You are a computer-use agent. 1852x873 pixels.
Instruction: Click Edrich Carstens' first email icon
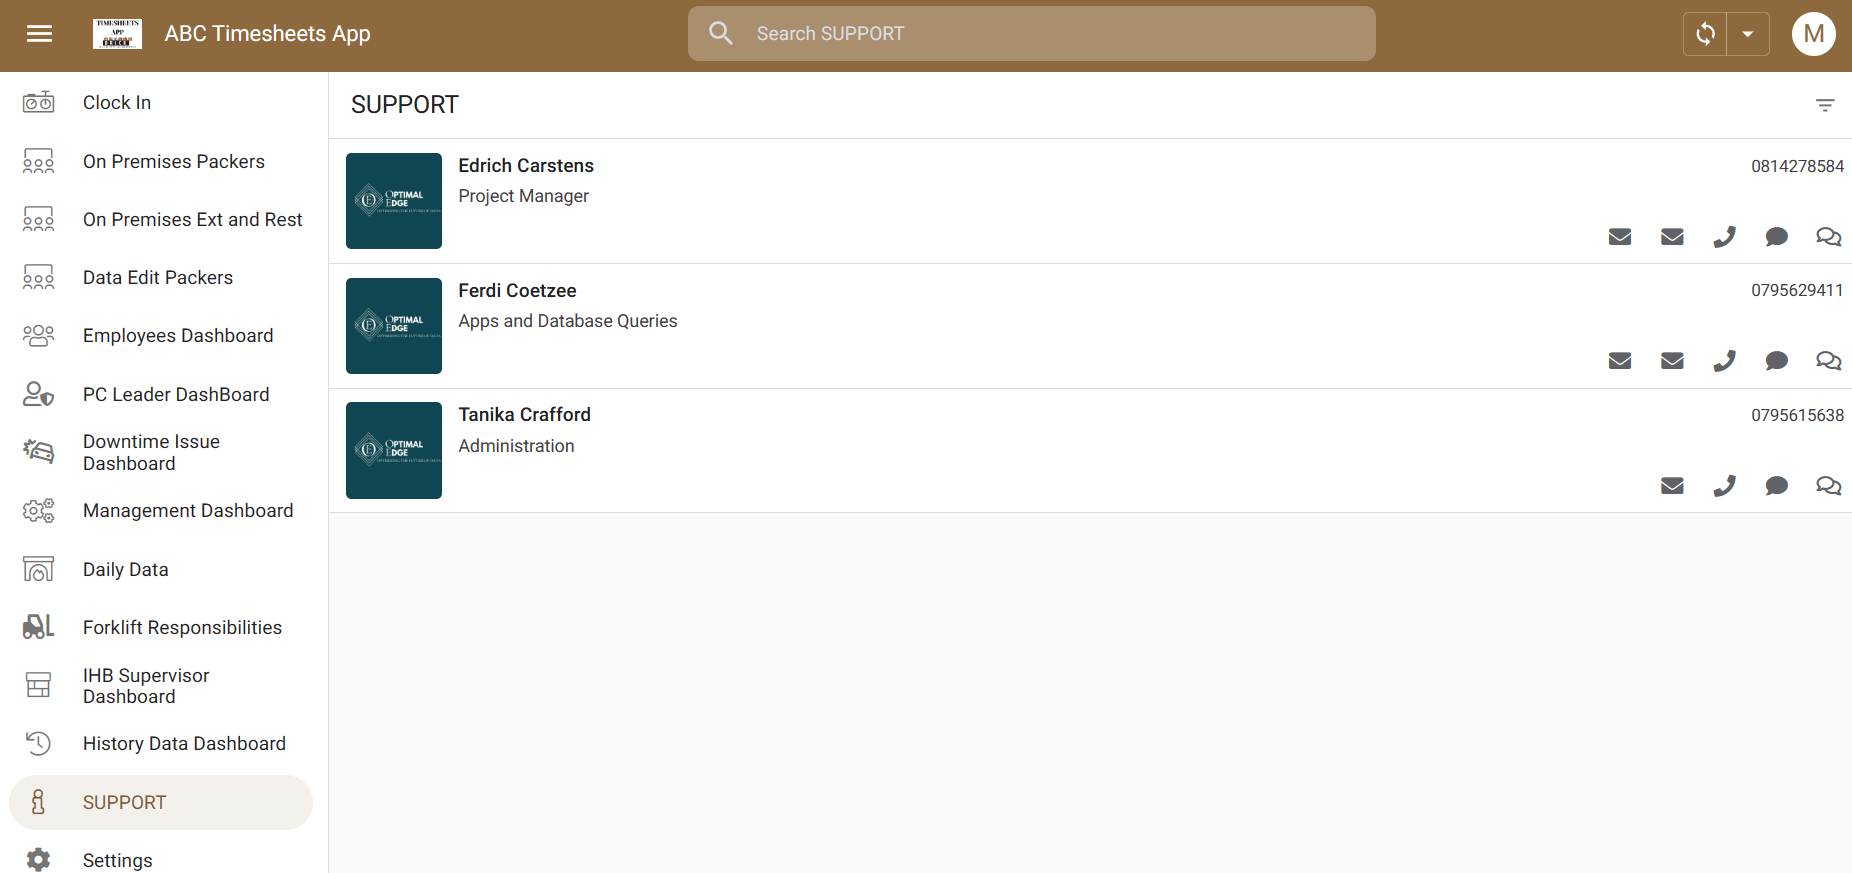pos(1620,237)
